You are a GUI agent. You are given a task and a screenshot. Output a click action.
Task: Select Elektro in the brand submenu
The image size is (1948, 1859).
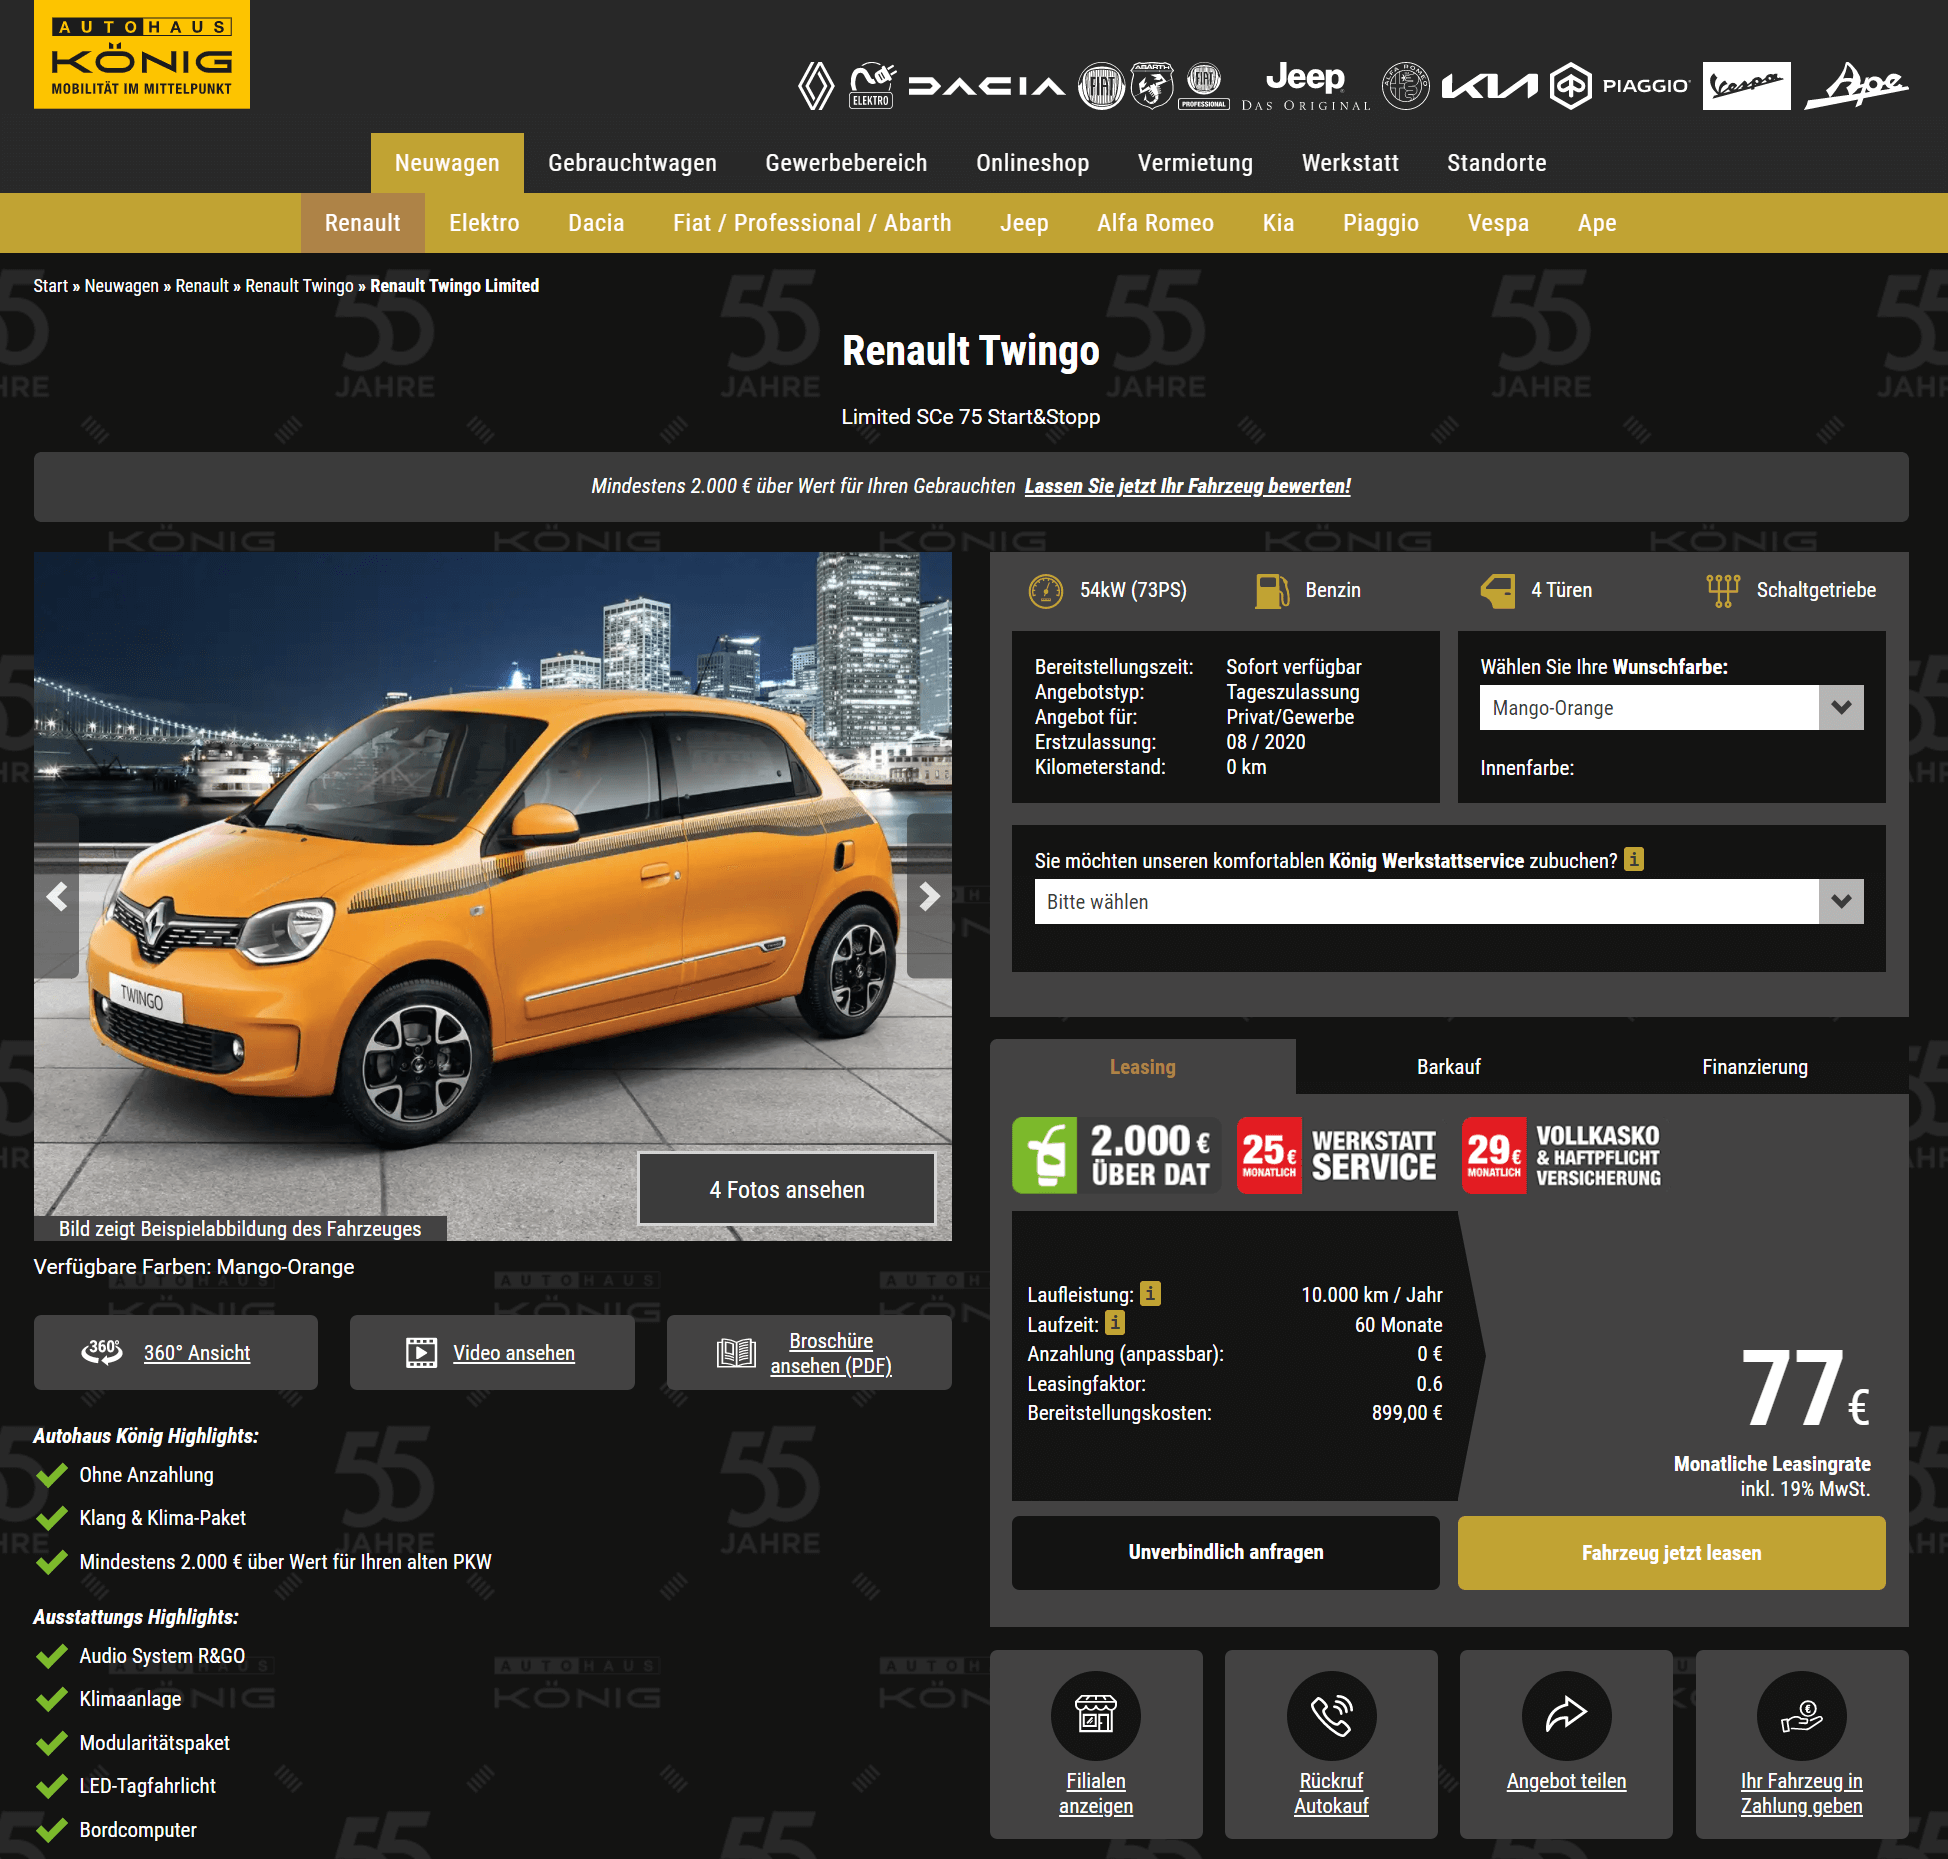click(484, 223)
